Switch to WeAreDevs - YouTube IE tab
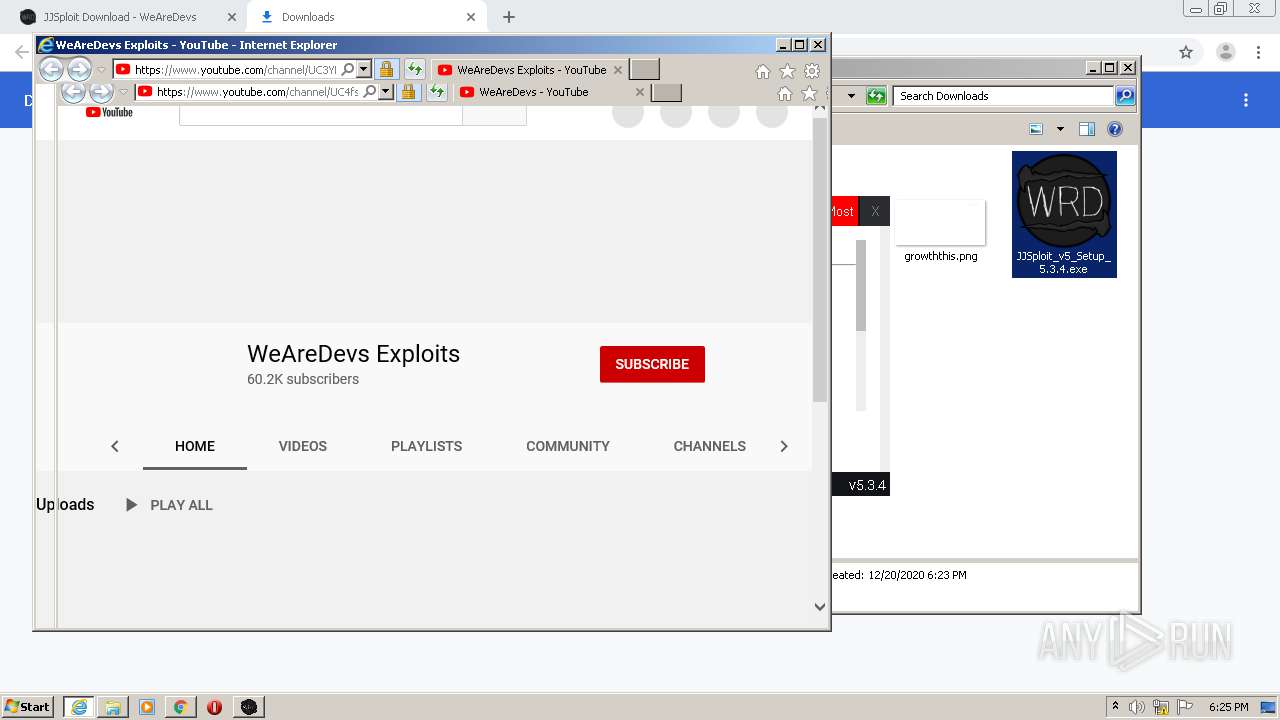This screenshot has width=1280, height=720. click(x=551, y=92)
